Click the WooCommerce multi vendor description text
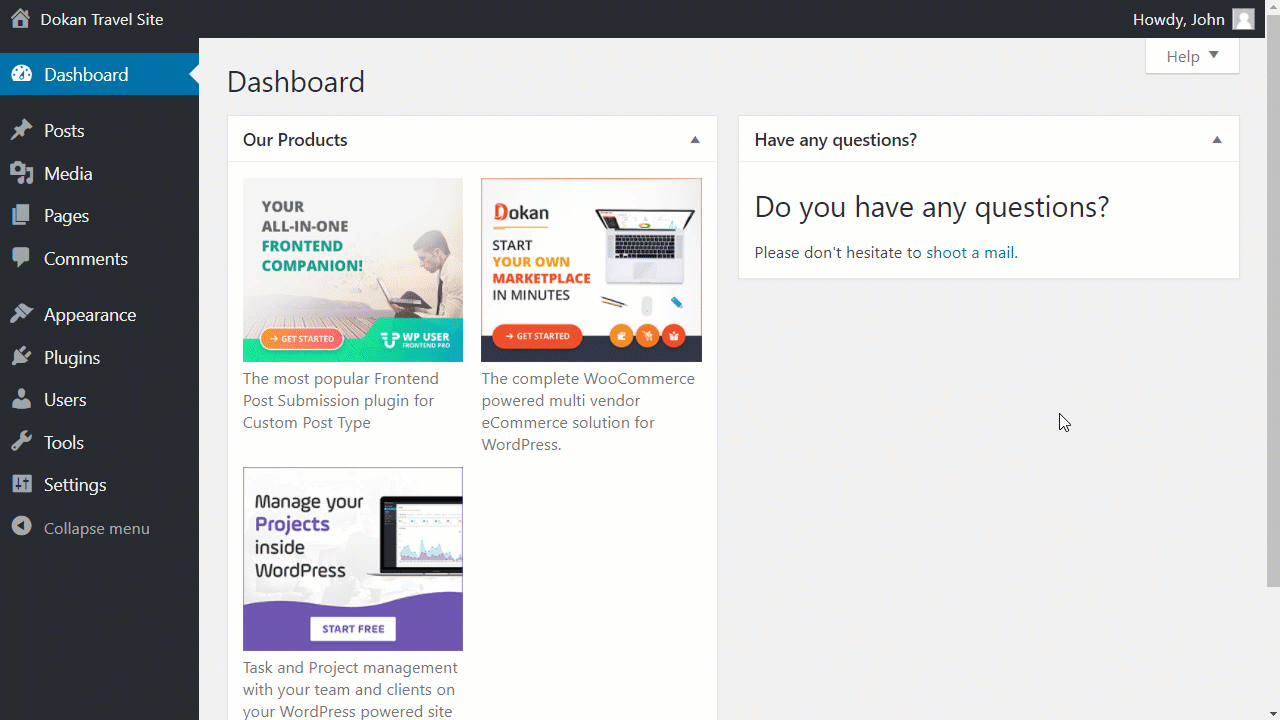The height and width of the screenshot is (720, 1280). pos(588,412)
